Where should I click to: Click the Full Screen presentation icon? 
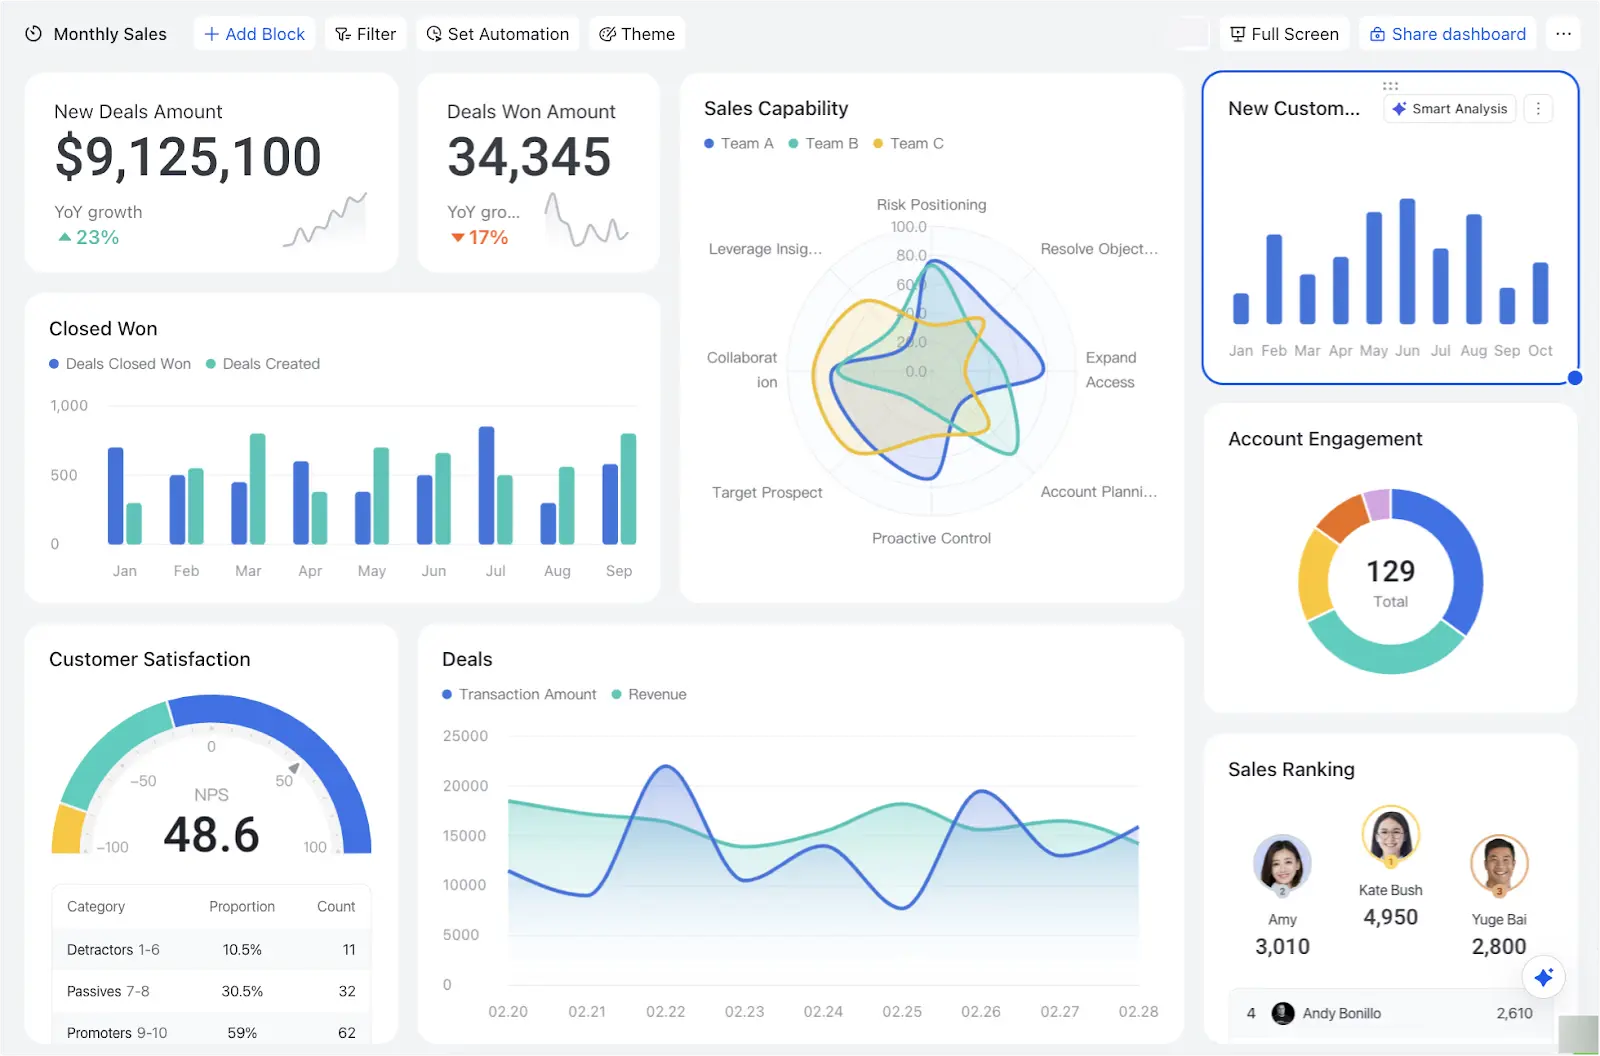[x=1237, y=33]
